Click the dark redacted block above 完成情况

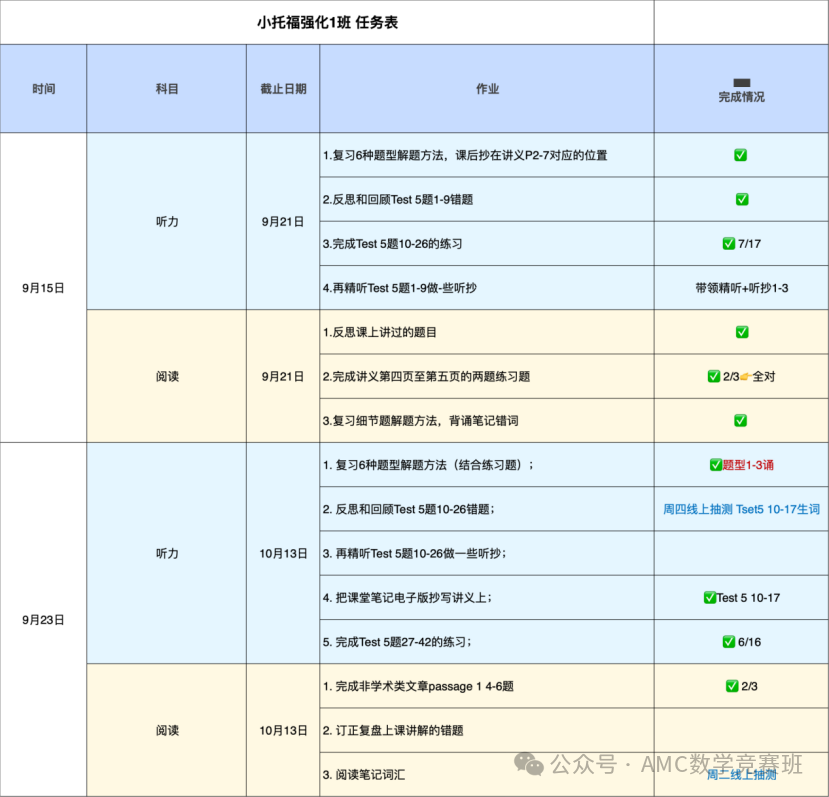(742, 83)
